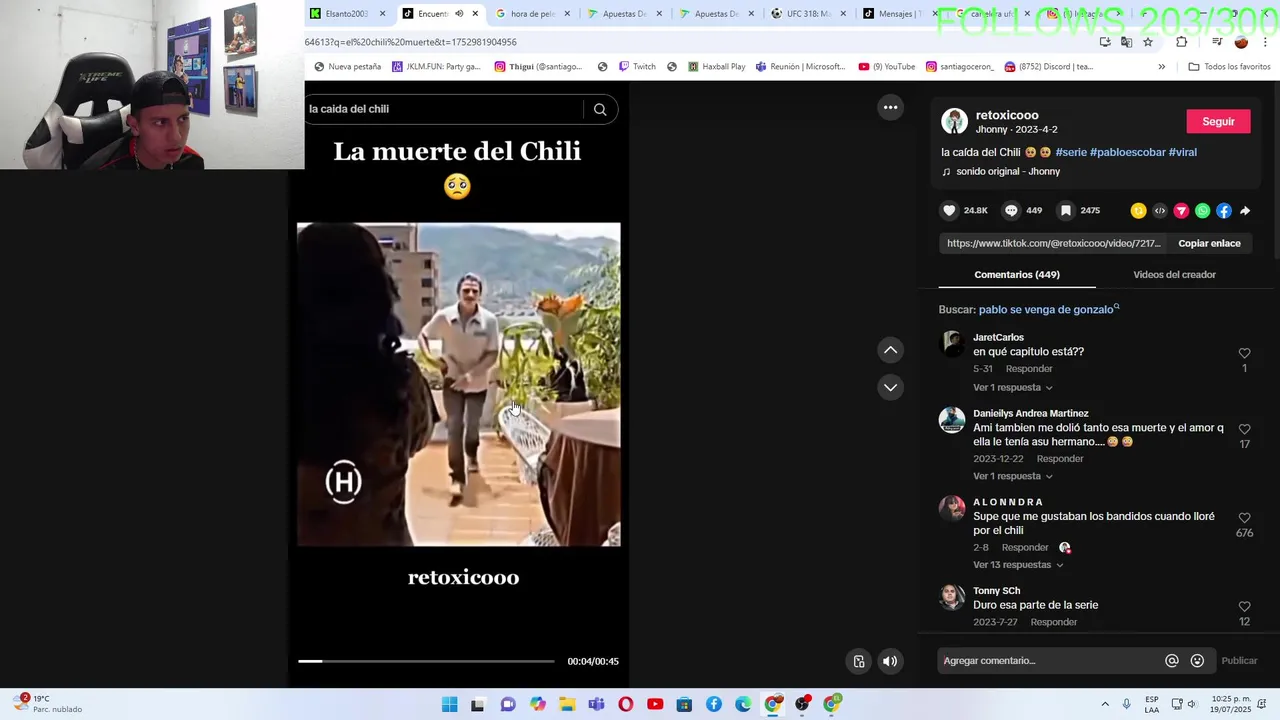Expand 'Ver 1 respuesta' under Danieilys comment

pos(1012,476)
